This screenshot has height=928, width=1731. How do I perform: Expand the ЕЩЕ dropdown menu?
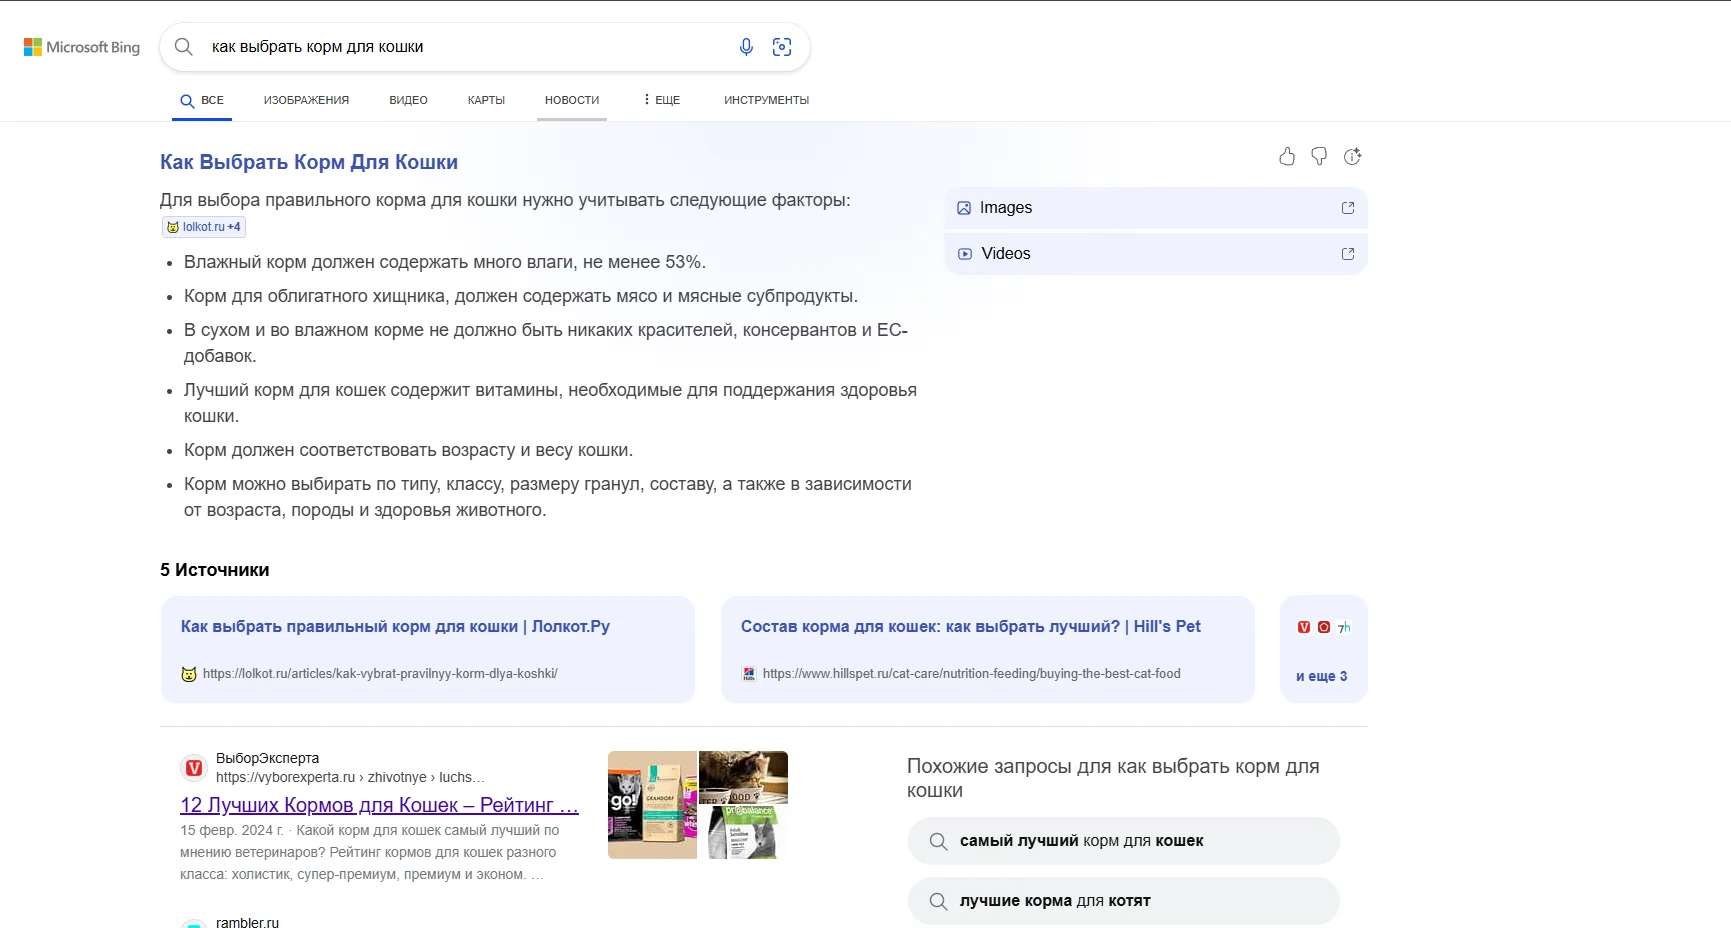tap(660, 100)
